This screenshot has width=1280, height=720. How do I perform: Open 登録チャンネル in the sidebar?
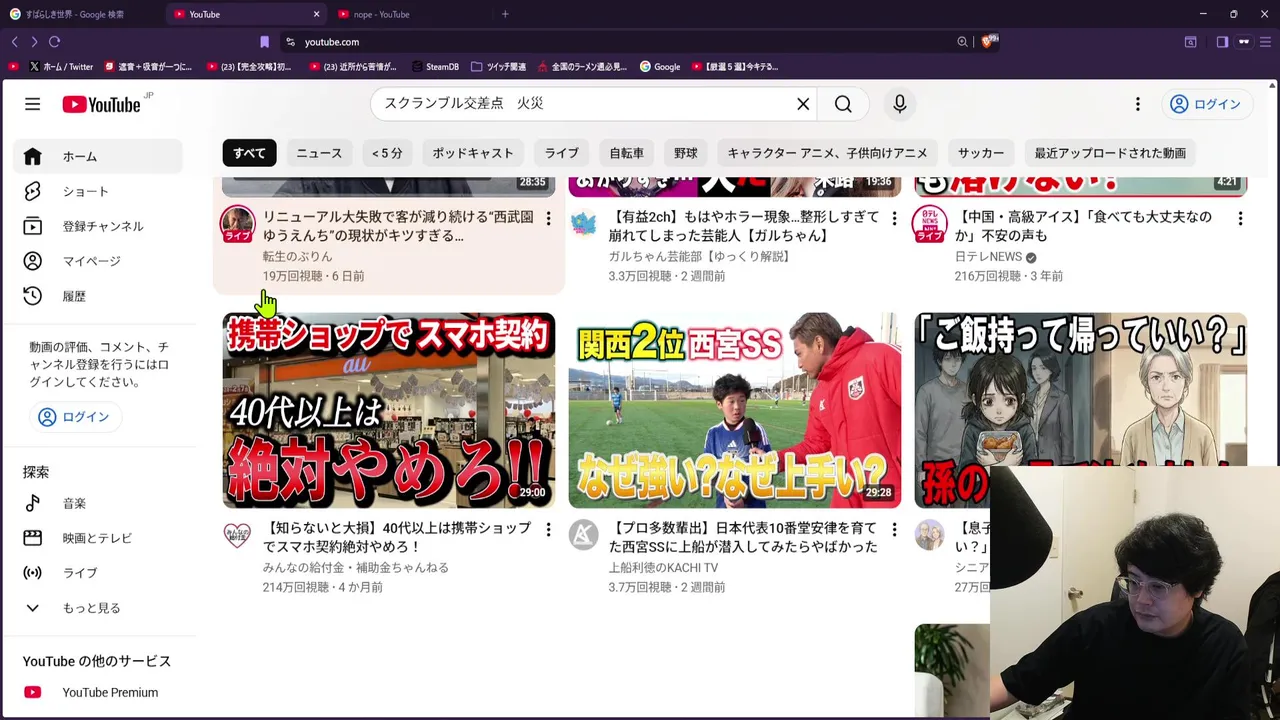98,226
